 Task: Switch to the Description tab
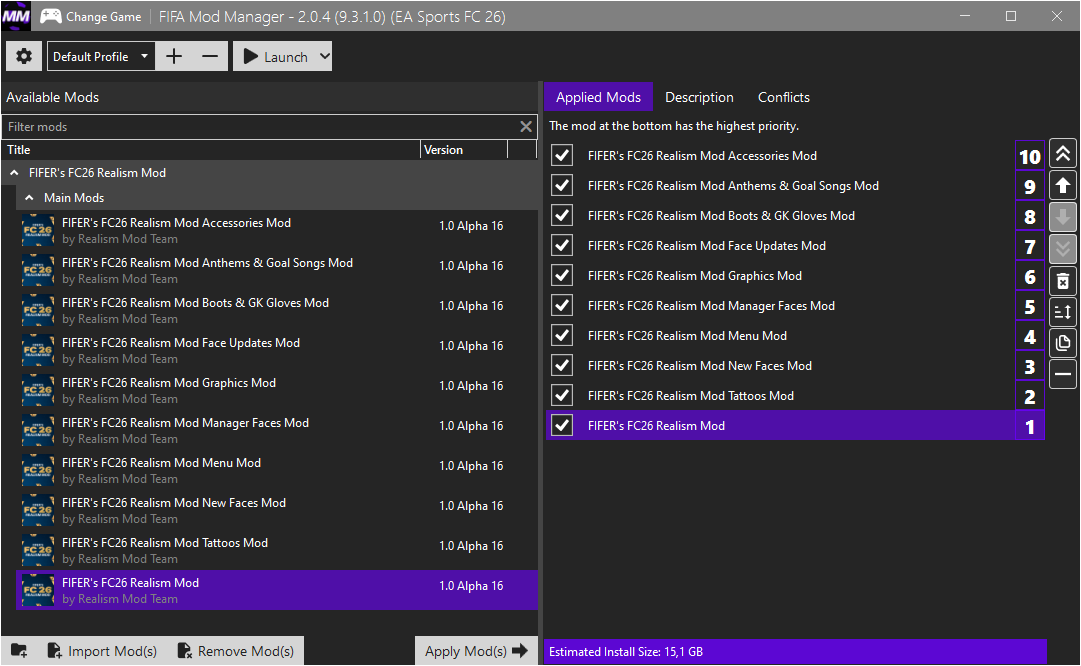click(699, 97)
